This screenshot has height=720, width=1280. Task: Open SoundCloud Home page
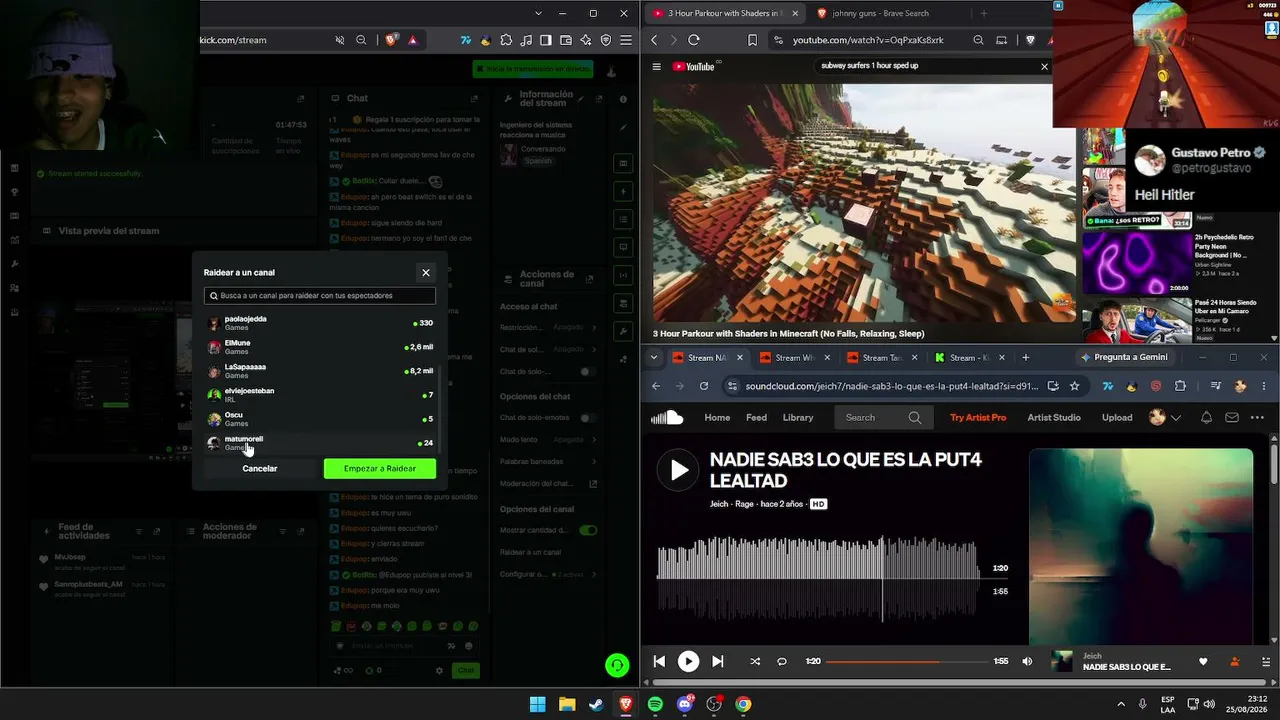click(717, 417)
